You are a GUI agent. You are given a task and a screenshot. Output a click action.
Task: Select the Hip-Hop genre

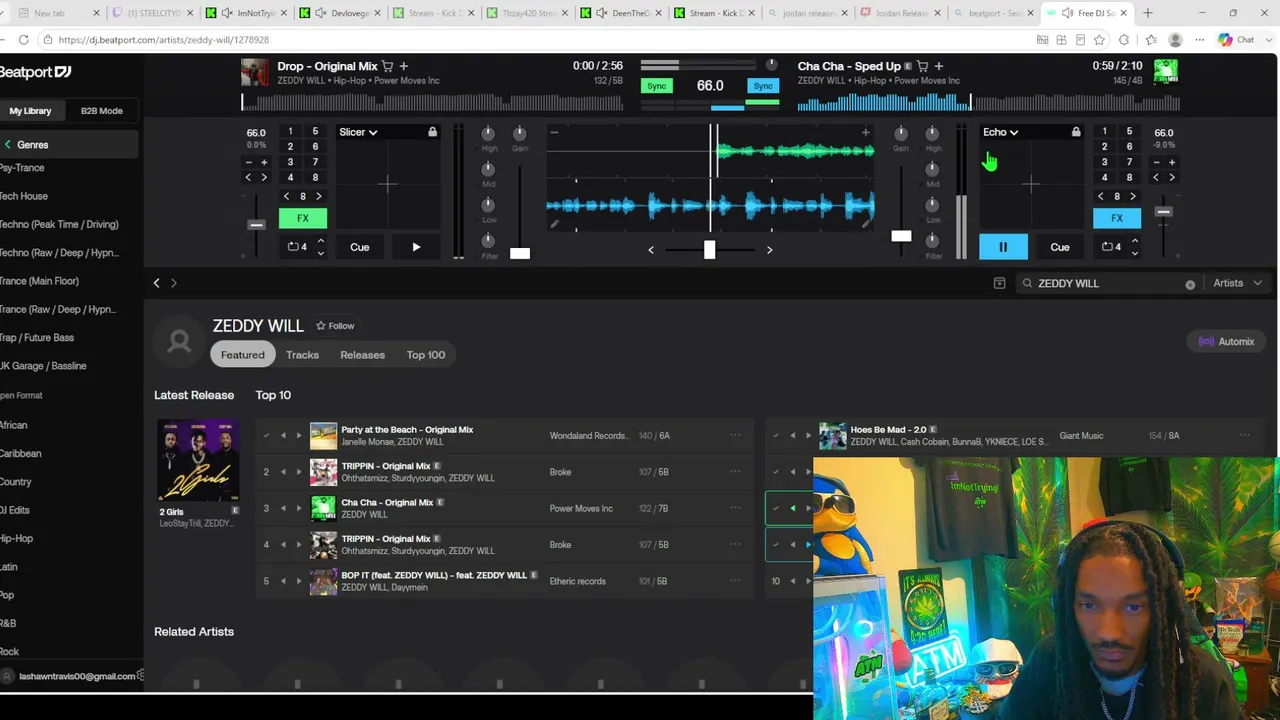tap(17, 538)
